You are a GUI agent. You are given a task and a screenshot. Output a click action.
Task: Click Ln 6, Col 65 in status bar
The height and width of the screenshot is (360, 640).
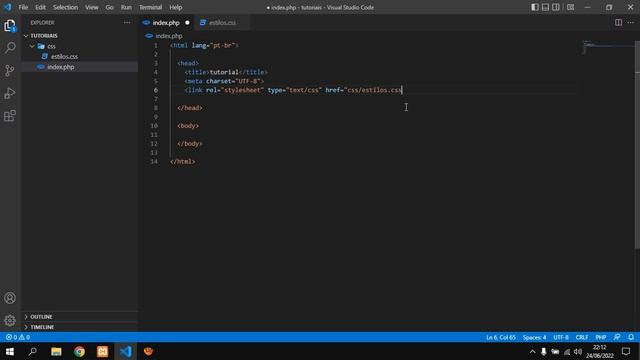click(x=501, y=337)
